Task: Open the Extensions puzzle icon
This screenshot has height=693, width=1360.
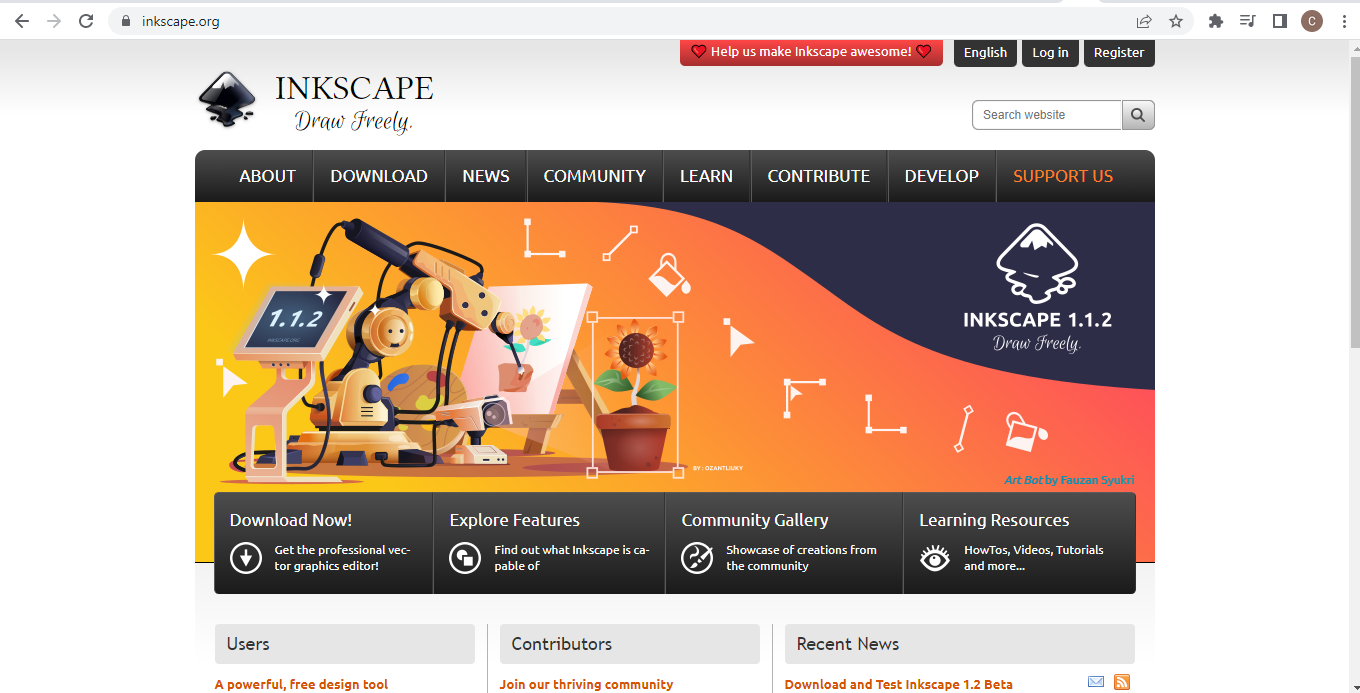Action: pyautogui.click(x=1216, y=21)
